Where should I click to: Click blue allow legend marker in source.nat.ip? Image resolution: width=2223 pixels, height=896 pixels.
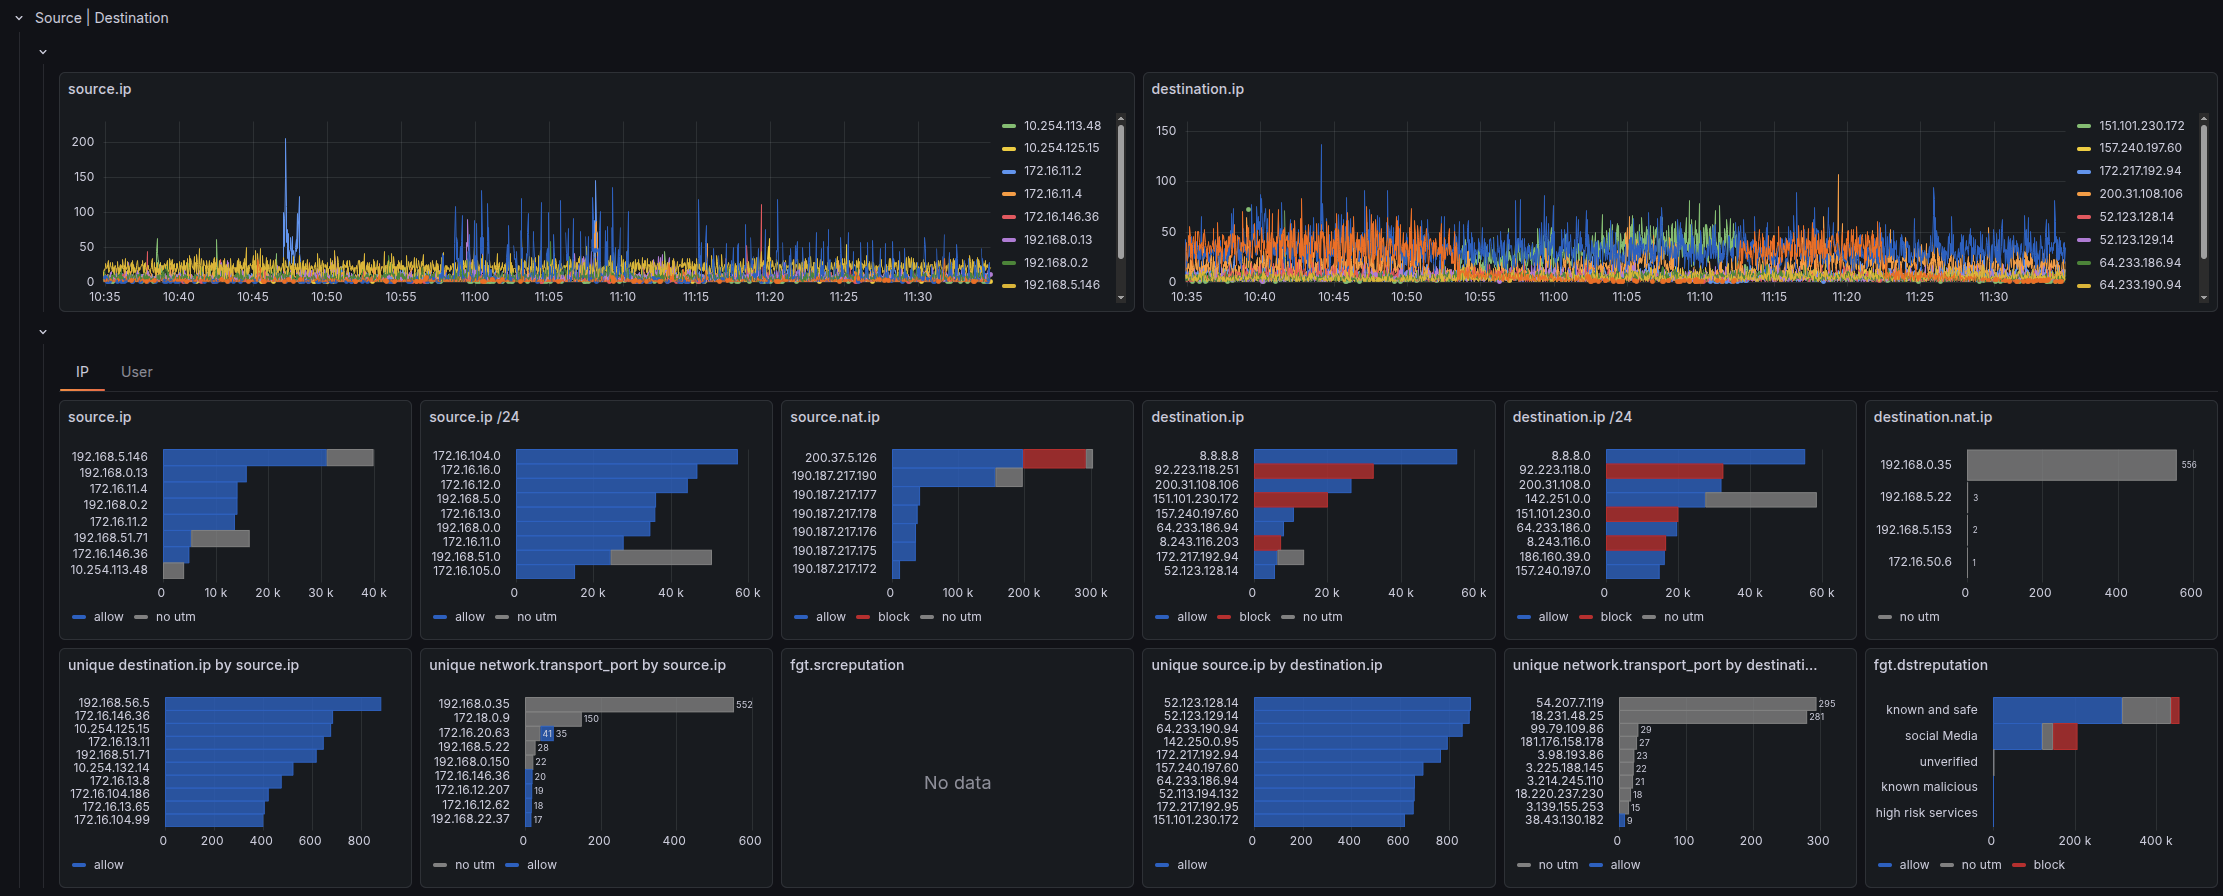(801, 617)
